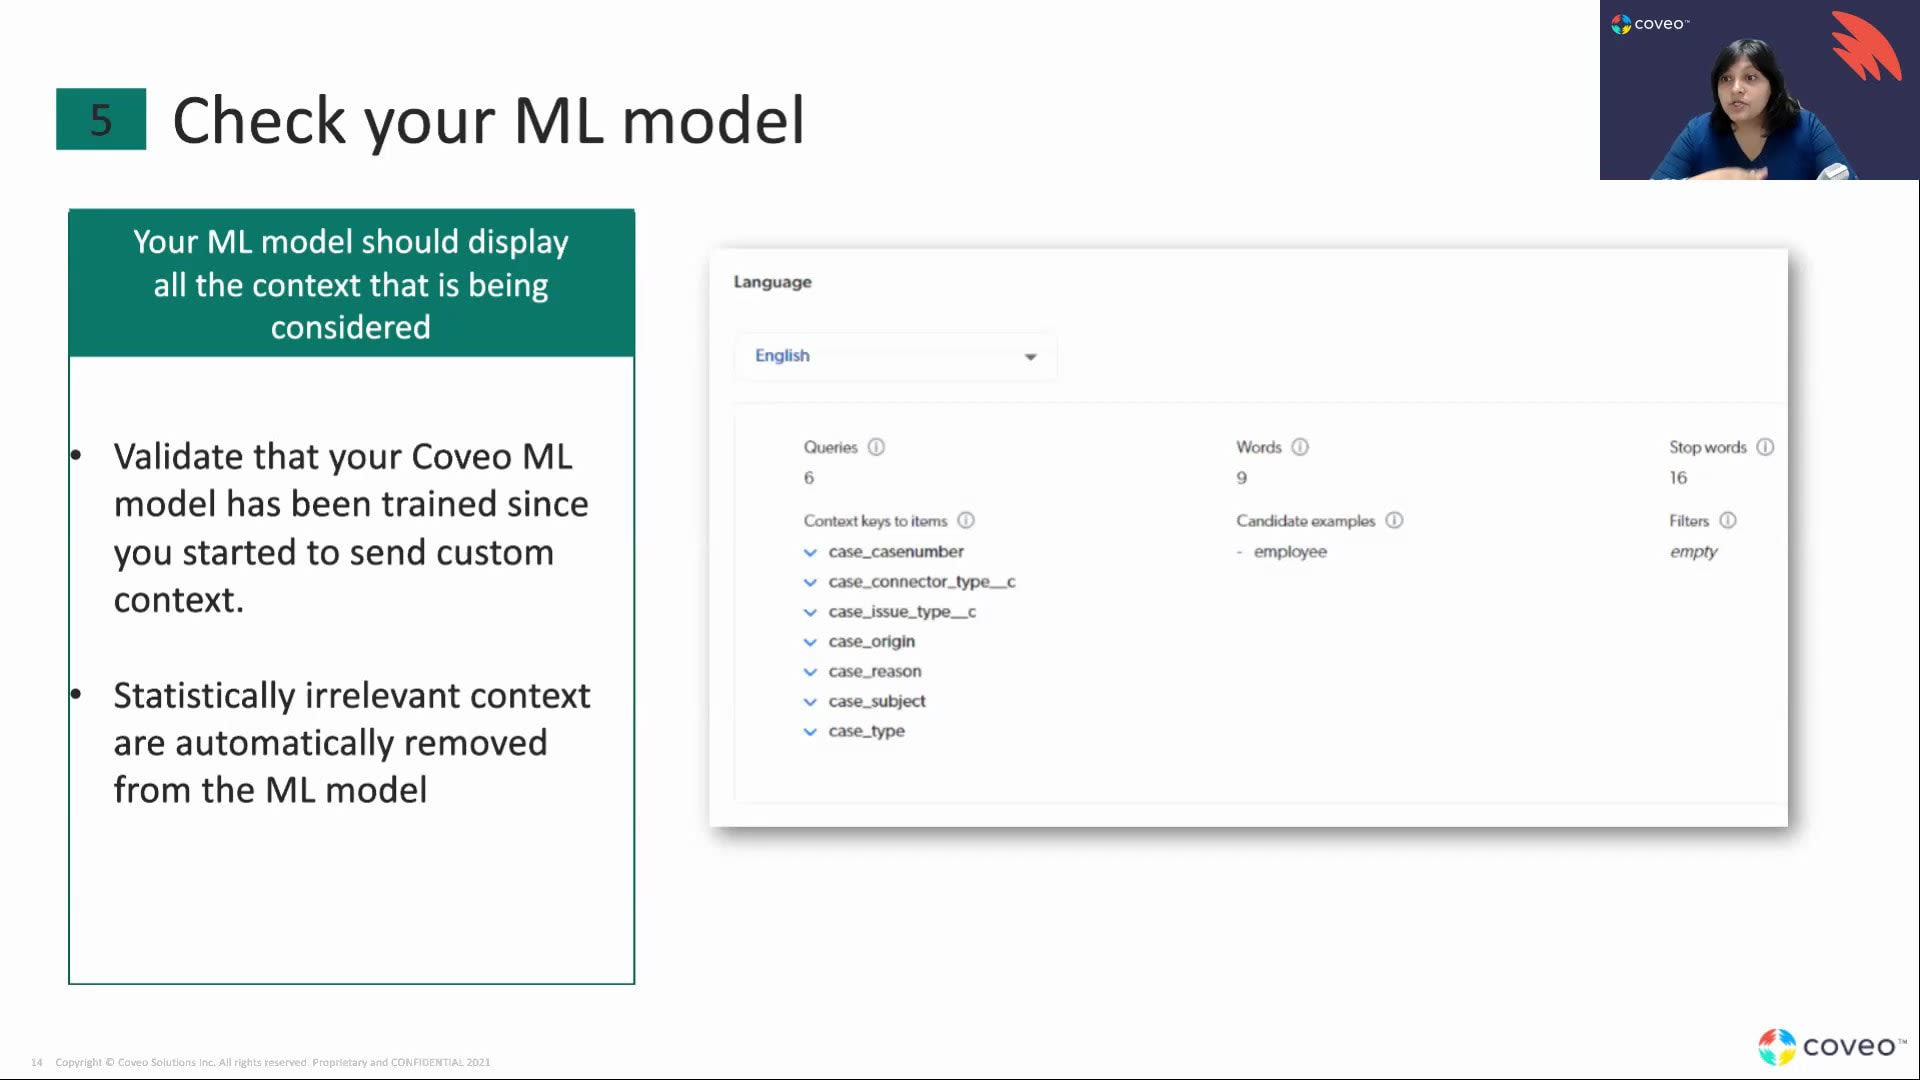Expand the case_issue_type__c entry

pyautogui.click(x=810, y=612)
